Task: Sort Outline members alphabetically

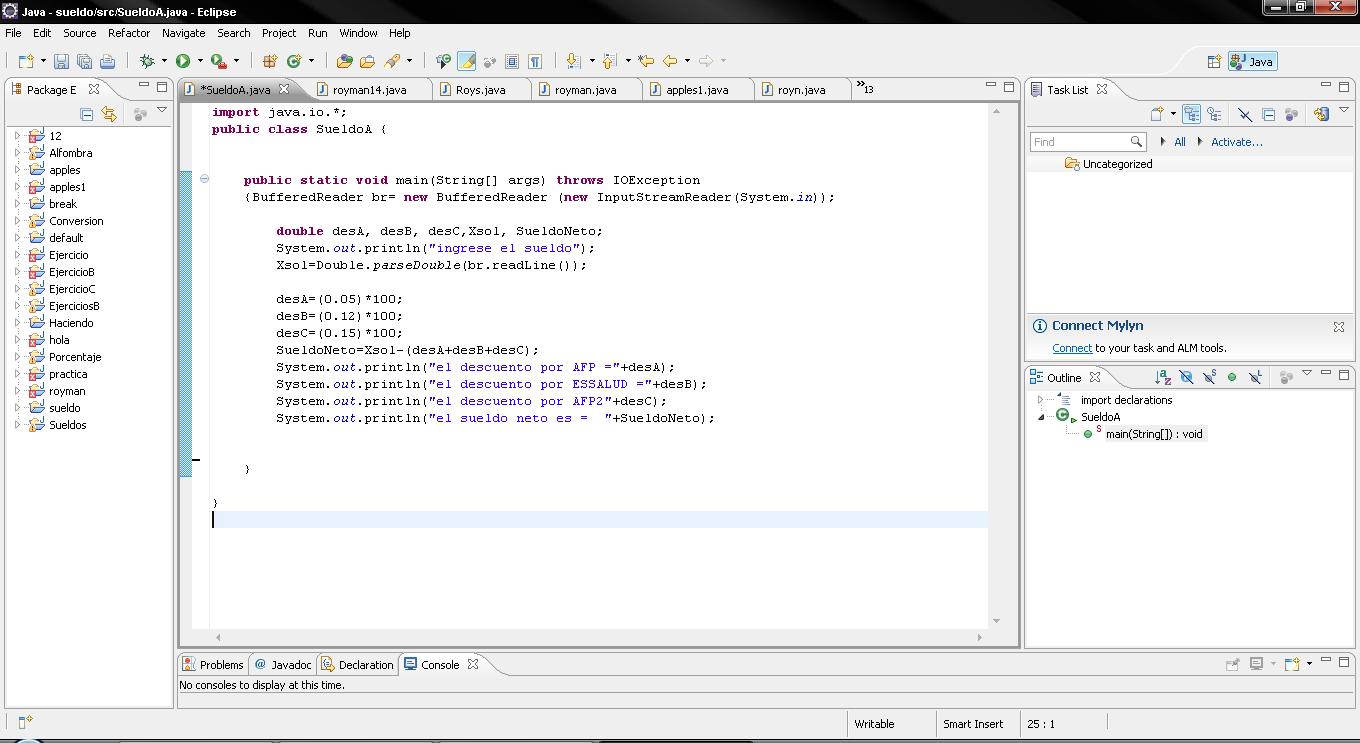Action: [1164, 377]
